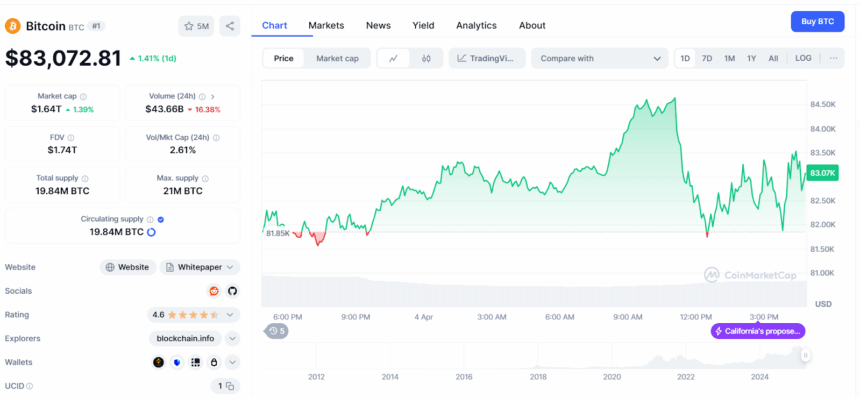Viewport: 860px width, 398px height.
Task: Switch to line chart view
Action: (x=393, y=58)
